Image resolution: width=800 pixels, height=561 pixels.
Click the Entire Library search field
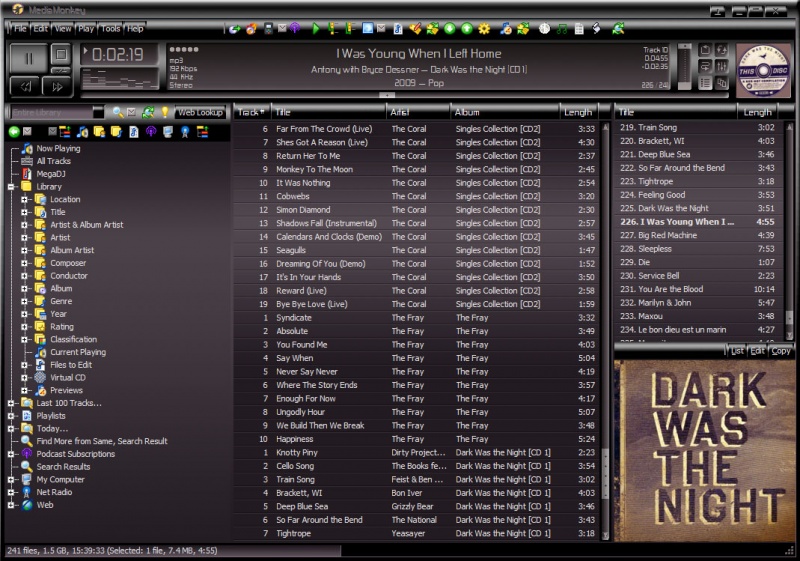(x=51, y=112)
